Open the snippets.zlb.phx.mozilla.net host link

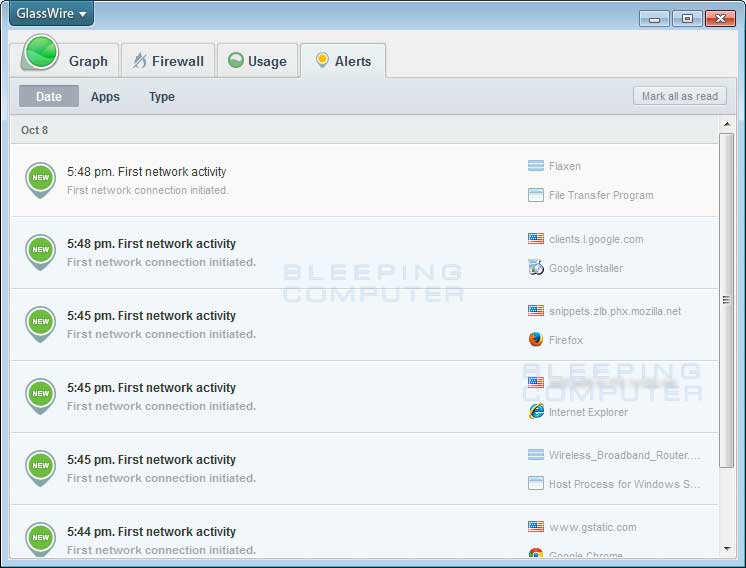tap(614, 311)
